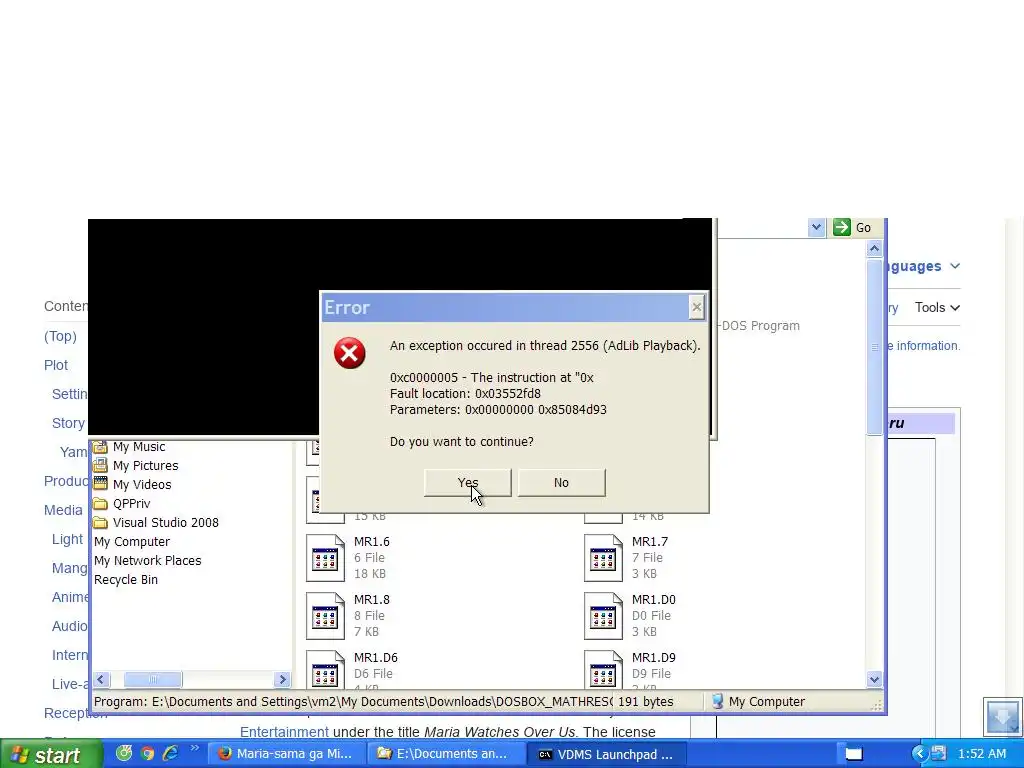The height and width of the screenshot is (768, 1024).
Task: Close the Error dialog with X
Action: tap(697, 307)
